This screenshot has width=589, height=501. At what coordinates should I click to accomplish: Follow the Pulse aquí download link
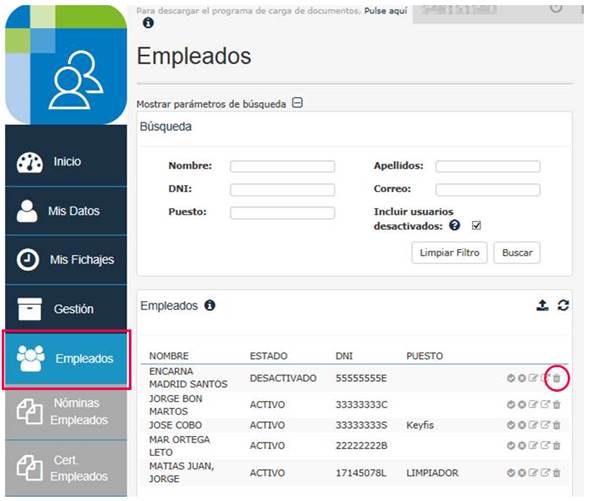(385, 11)
